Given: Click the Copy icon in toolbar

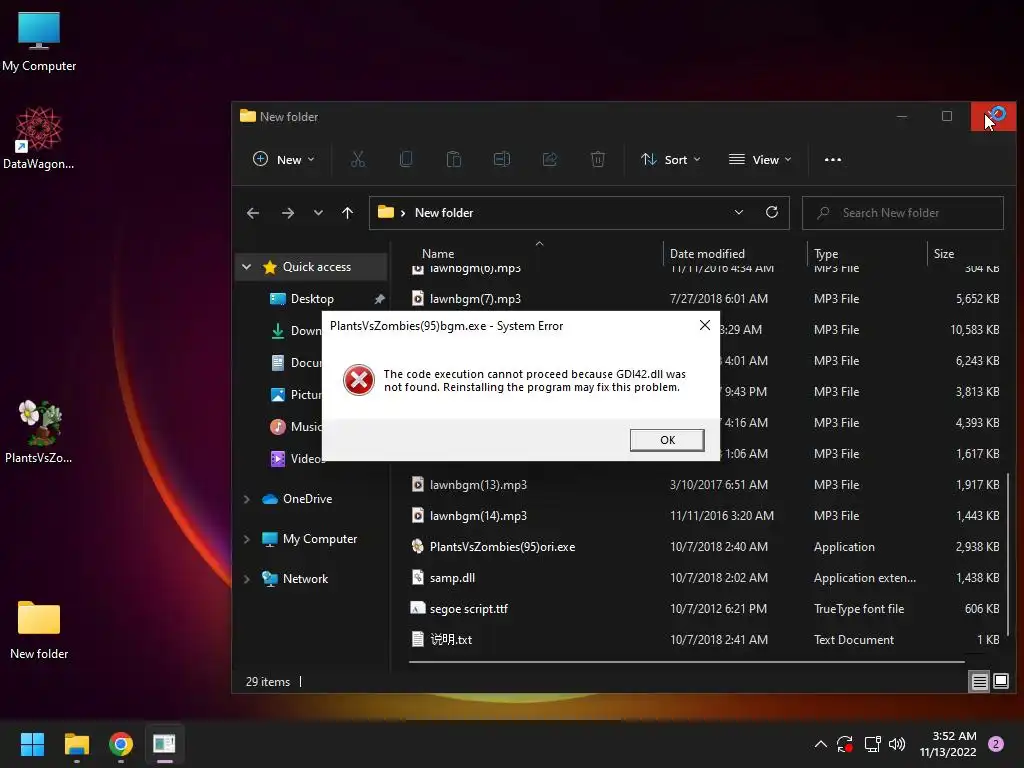Looking at the screenshot, I should (x=406, y=159).
